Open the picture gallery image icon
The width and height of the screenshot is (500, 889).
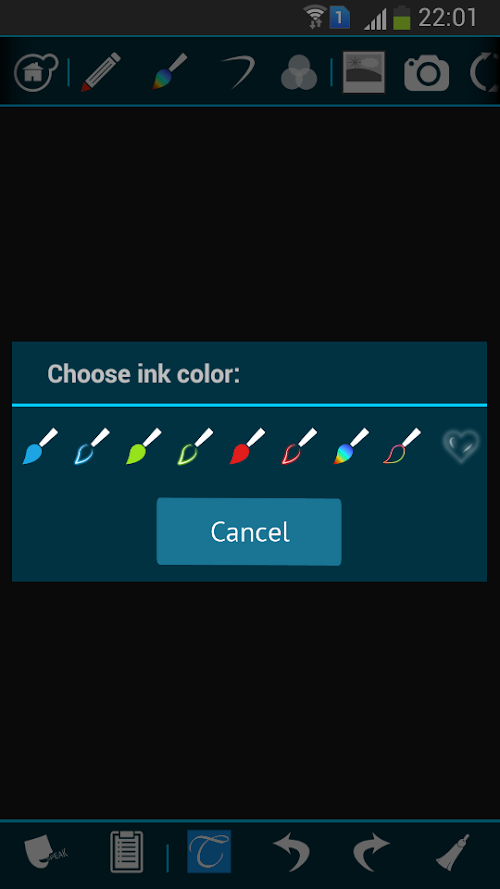coord(364,72)
